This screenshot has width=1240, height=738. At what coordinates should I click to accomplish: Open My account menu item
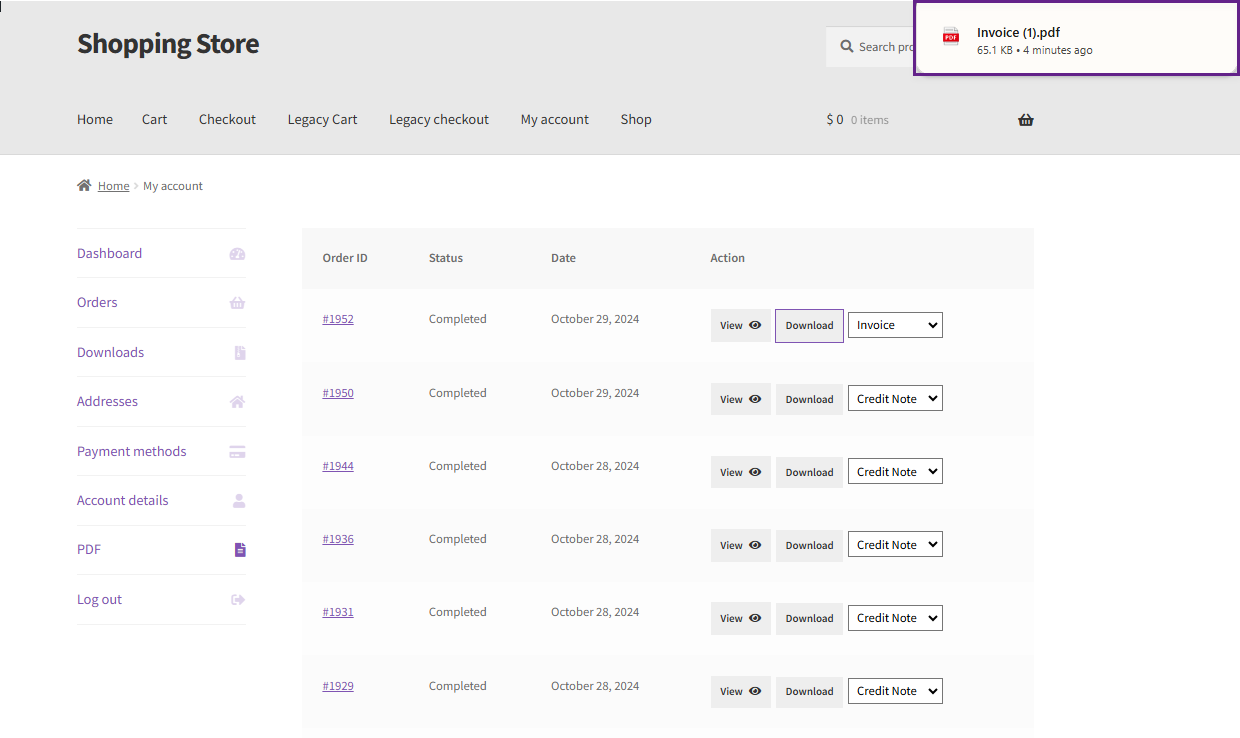click(x=555, y=119)
